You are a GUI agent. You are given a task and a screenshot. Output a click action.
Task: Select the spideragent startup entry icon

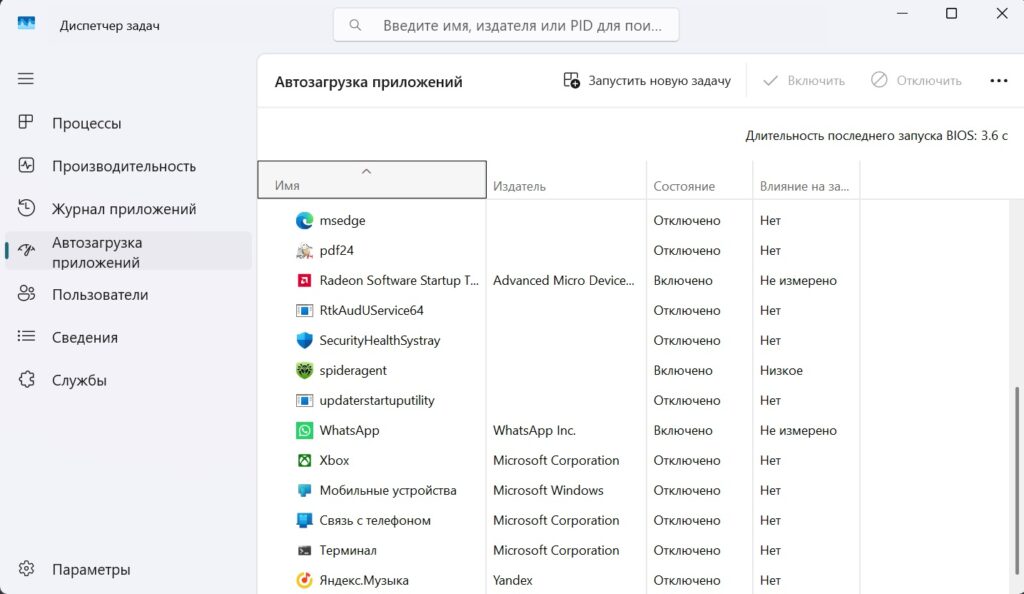coord(304,370)
